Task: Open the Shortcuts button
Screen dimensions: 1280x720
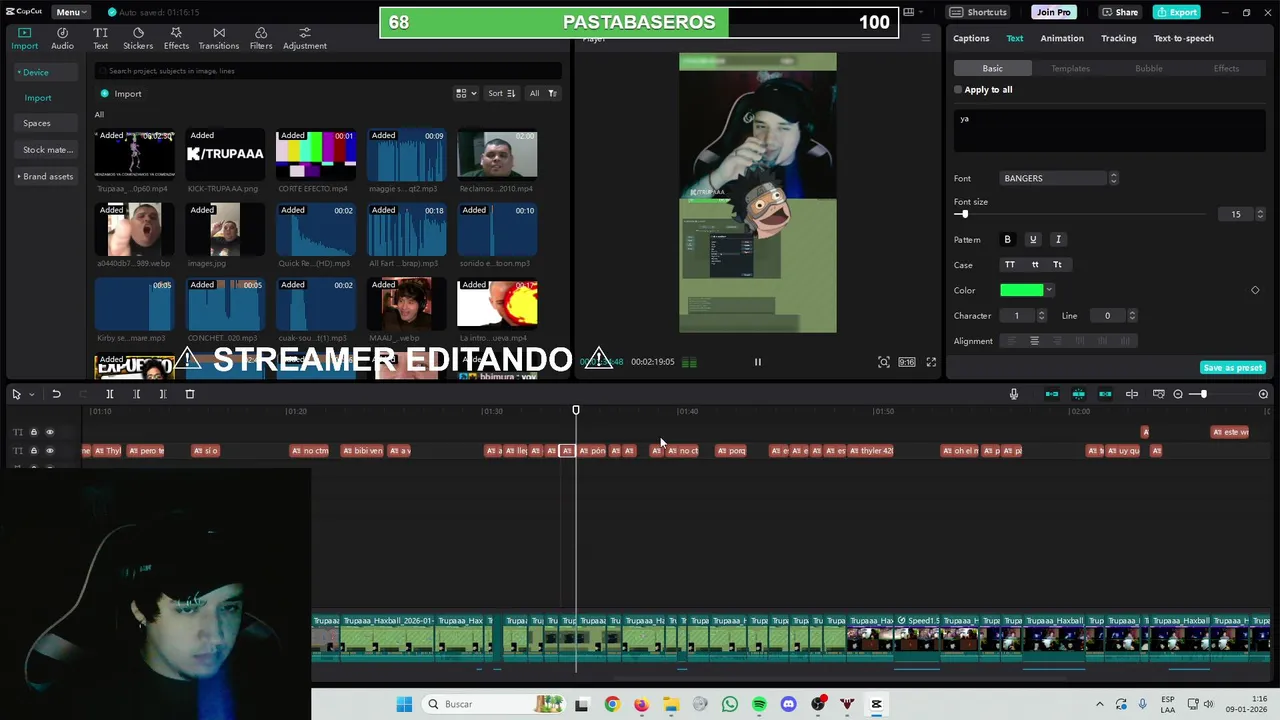Action: point(979,12)
